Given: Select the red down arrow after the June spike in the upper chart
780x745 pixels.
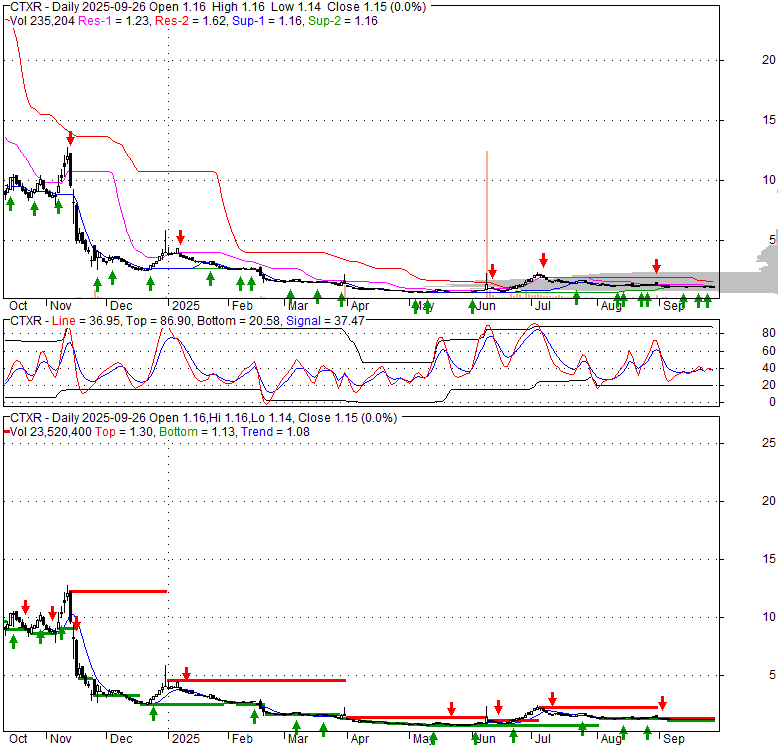Looking at the screenshot, I should [492, 271].
